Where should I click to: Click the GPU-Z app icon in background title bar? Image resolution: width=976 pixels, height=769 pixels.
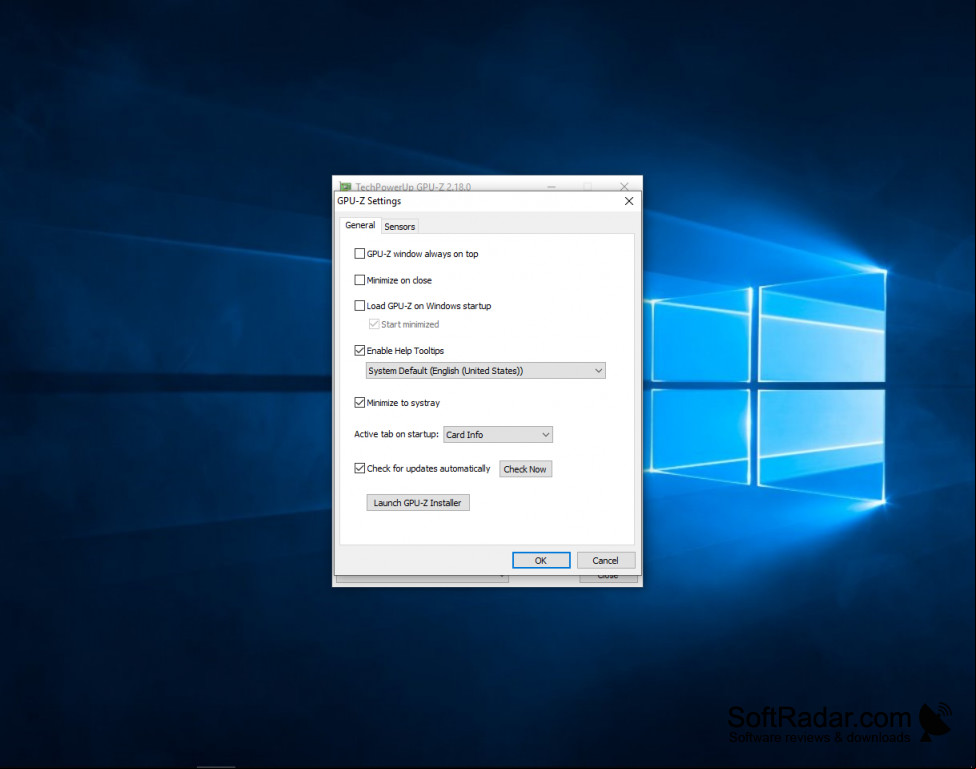(345, 186)
